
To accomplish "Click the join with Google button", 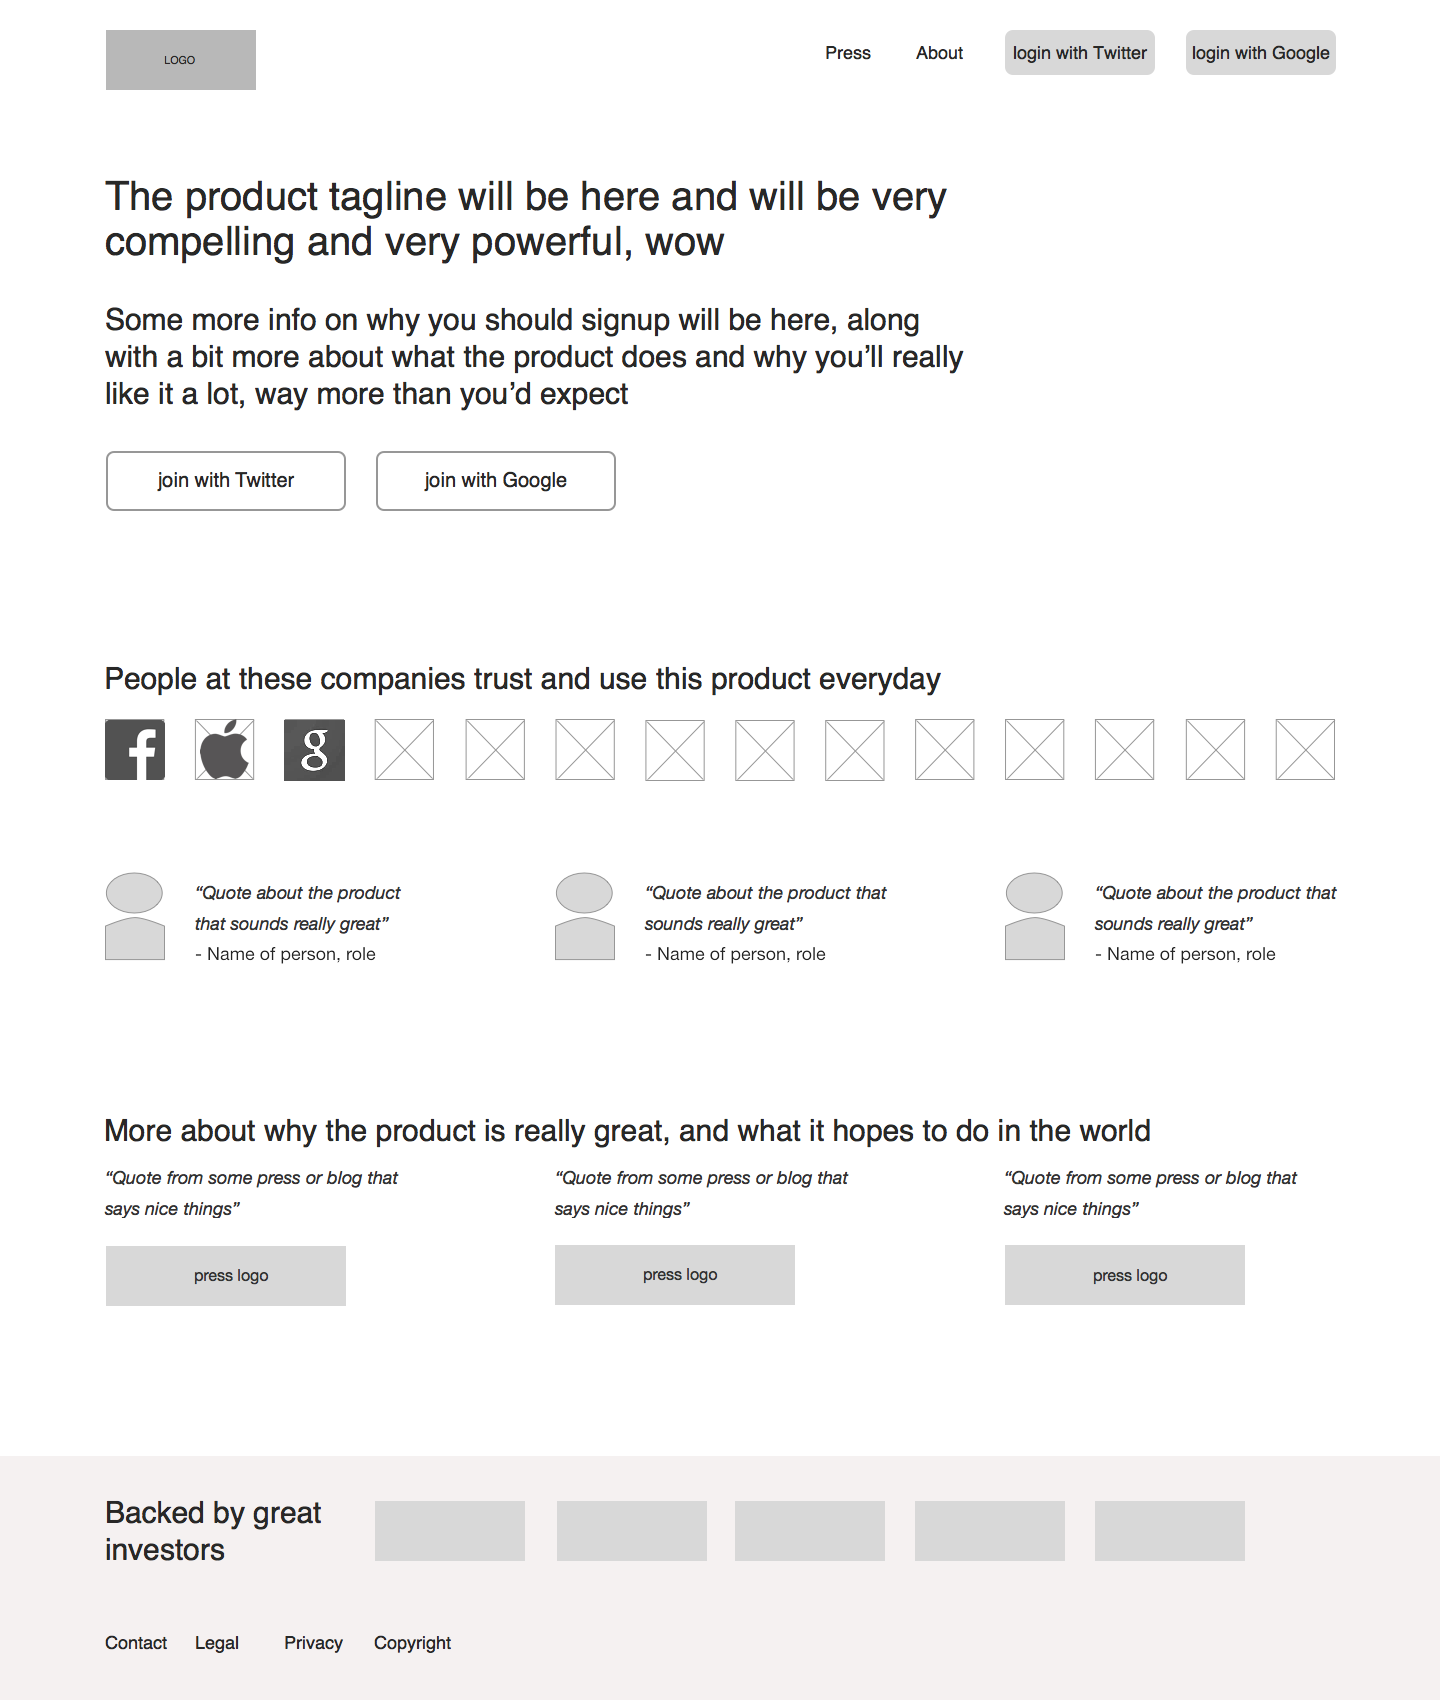I will tap(496, 481).
